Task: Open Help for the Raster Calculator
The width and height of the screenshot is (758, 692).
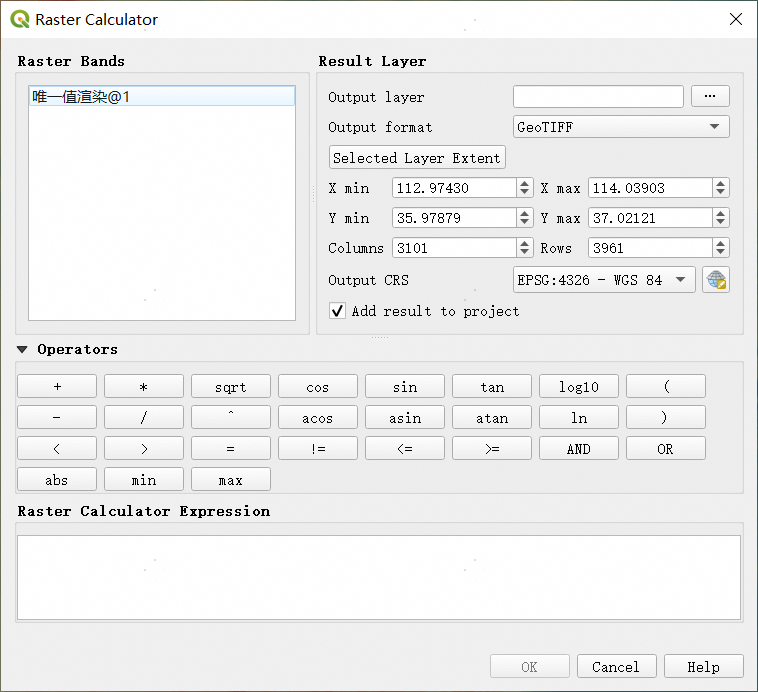Action: click(x=703, y=667)
